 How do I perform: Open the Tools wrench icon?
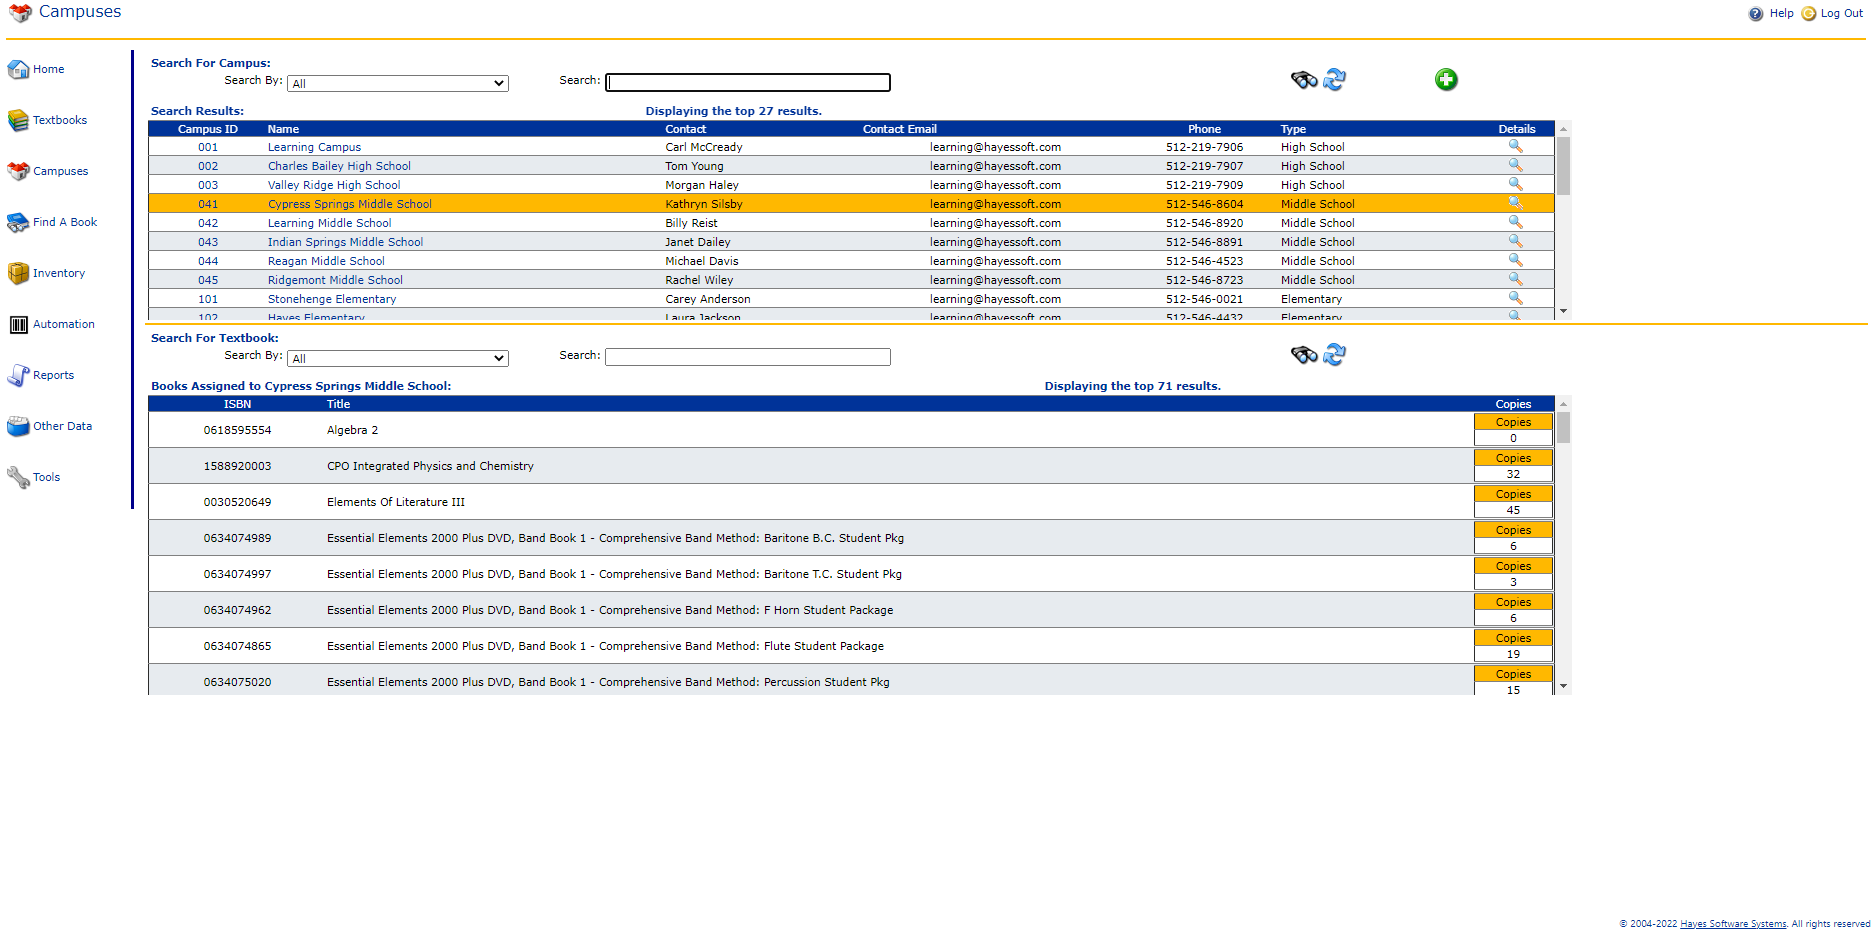pyautogui.click(x=18, y=477)
